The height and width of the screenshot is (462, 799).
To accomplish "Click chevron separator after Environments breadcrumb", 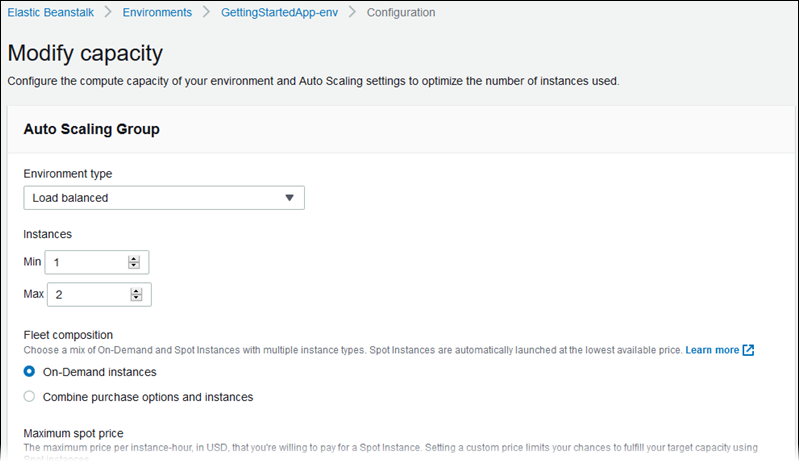I will click(x=207, y=13).
